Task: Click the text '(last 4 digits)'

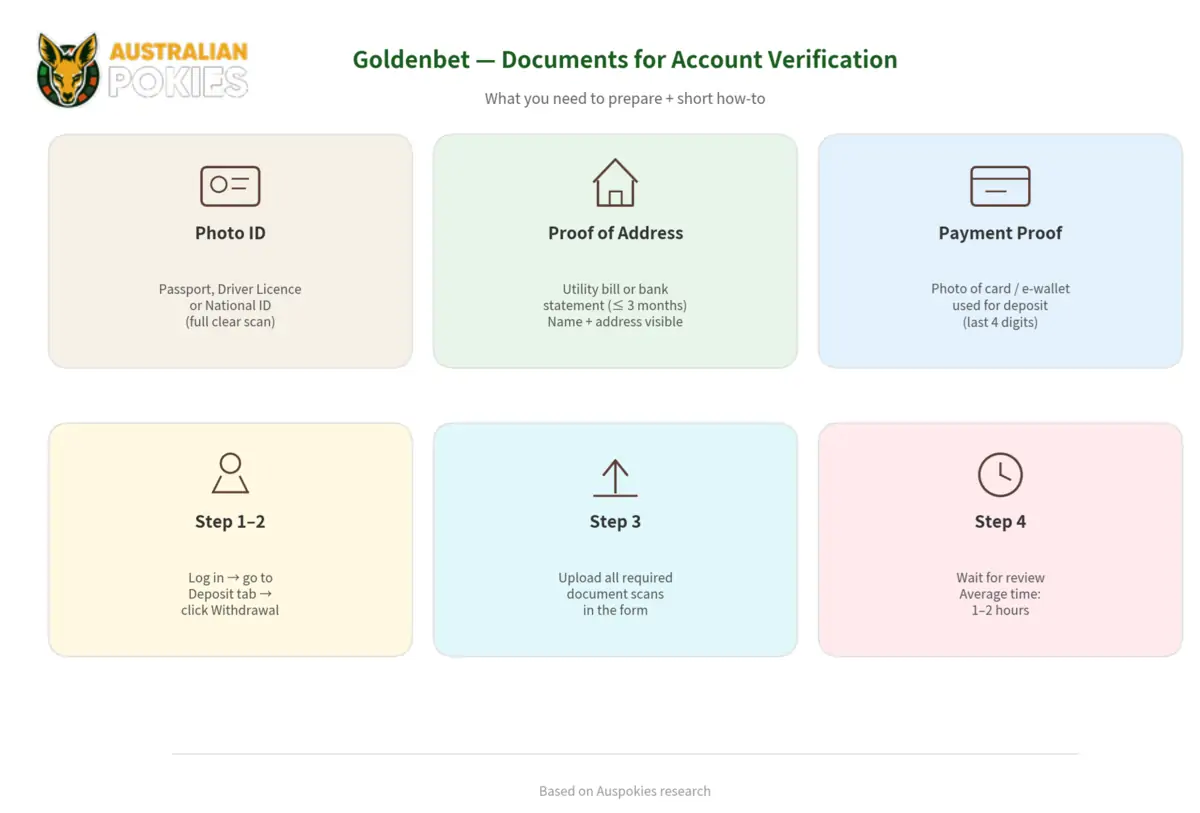Action: (x=1000, y=322)
